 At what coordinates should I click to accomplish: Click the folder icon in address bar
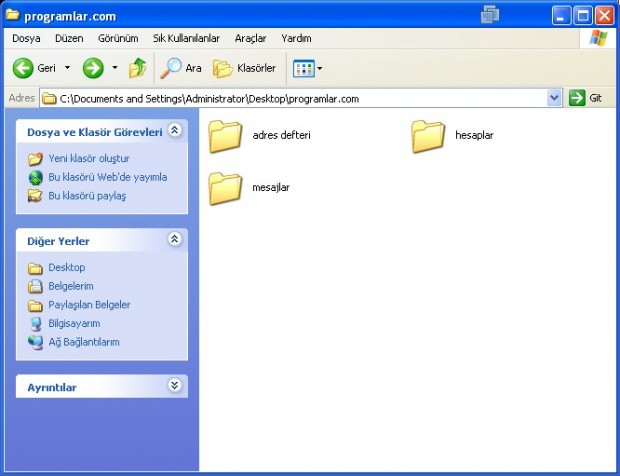point(49,98)
